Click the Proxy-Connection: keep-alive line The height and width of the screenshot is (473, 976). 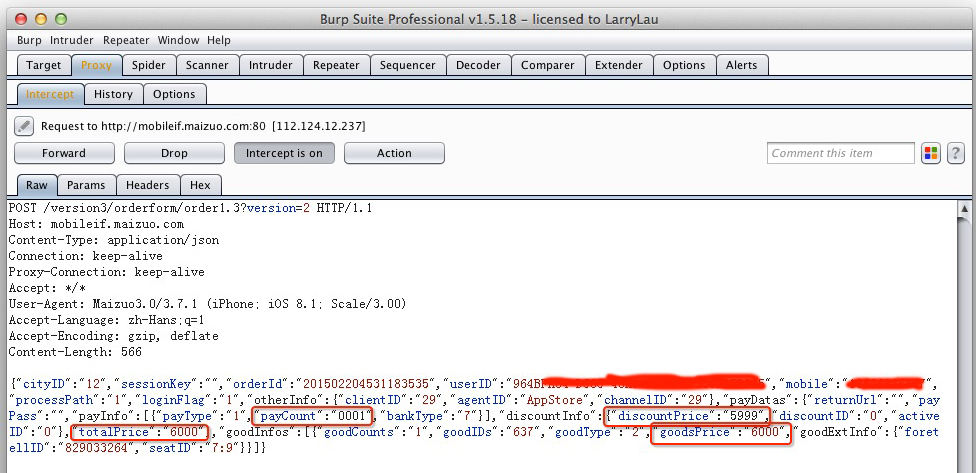(x=106, y=273)
